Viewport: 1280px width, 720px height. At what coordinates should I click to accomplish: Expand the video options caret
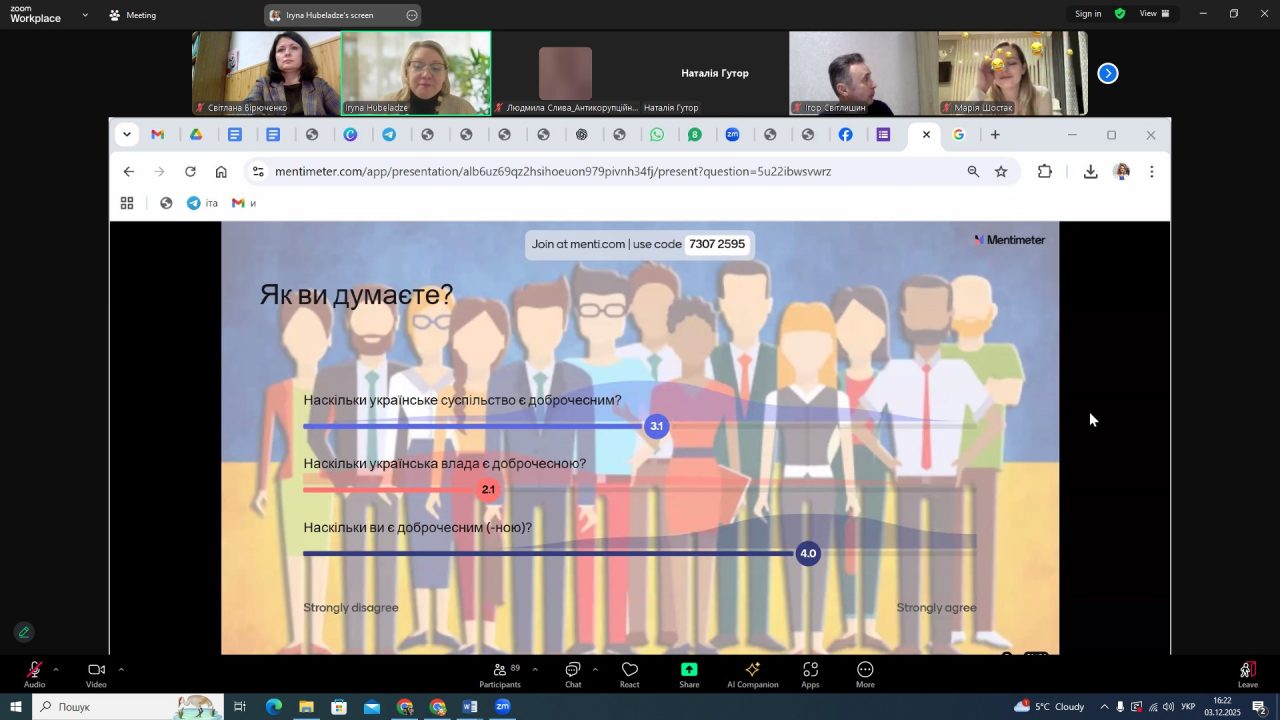(121, 669)
